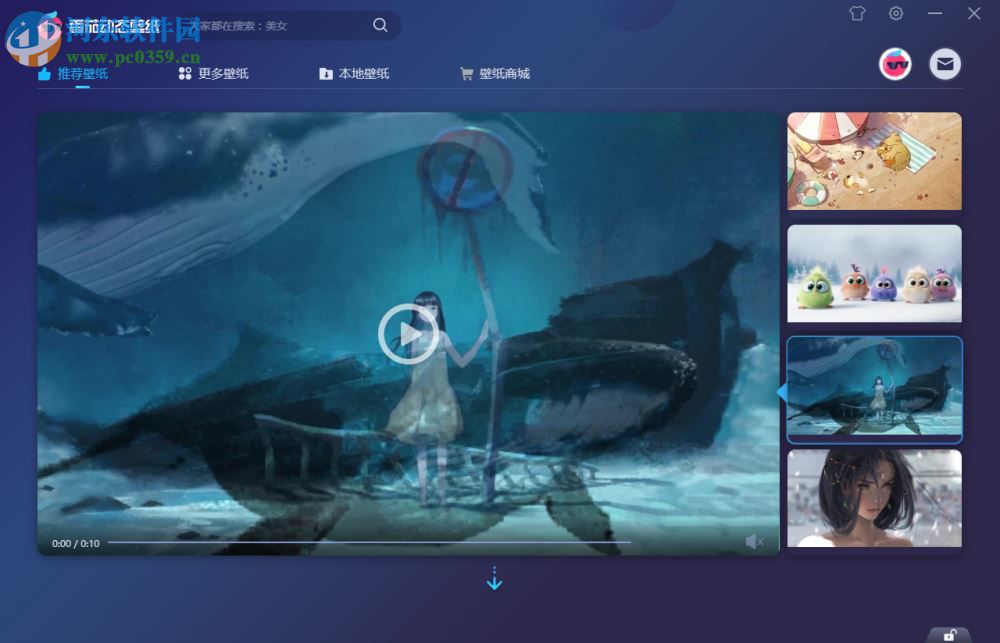Open the 壁纸商城 tab
This screenshot has height=643, width=1000.
(495, 74)
